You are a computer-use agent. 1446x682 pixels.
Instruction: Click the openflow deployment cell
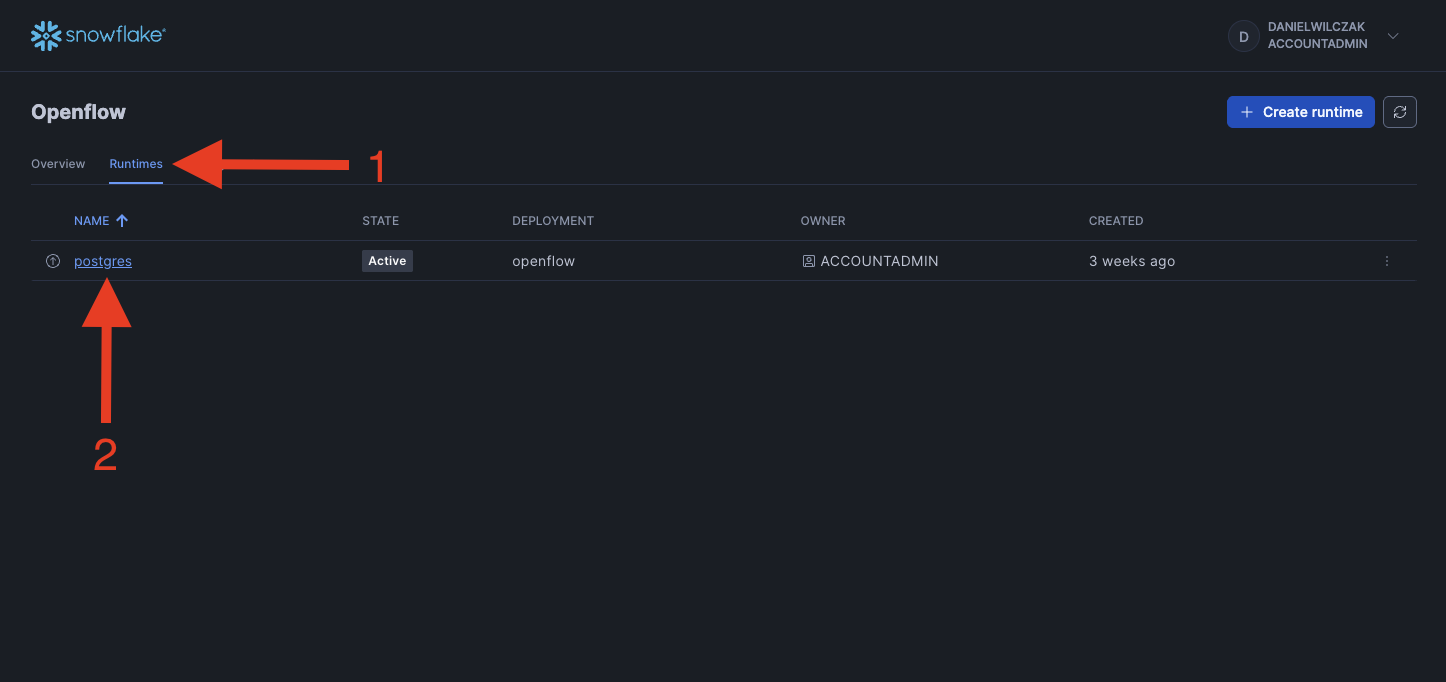(543, 261)
